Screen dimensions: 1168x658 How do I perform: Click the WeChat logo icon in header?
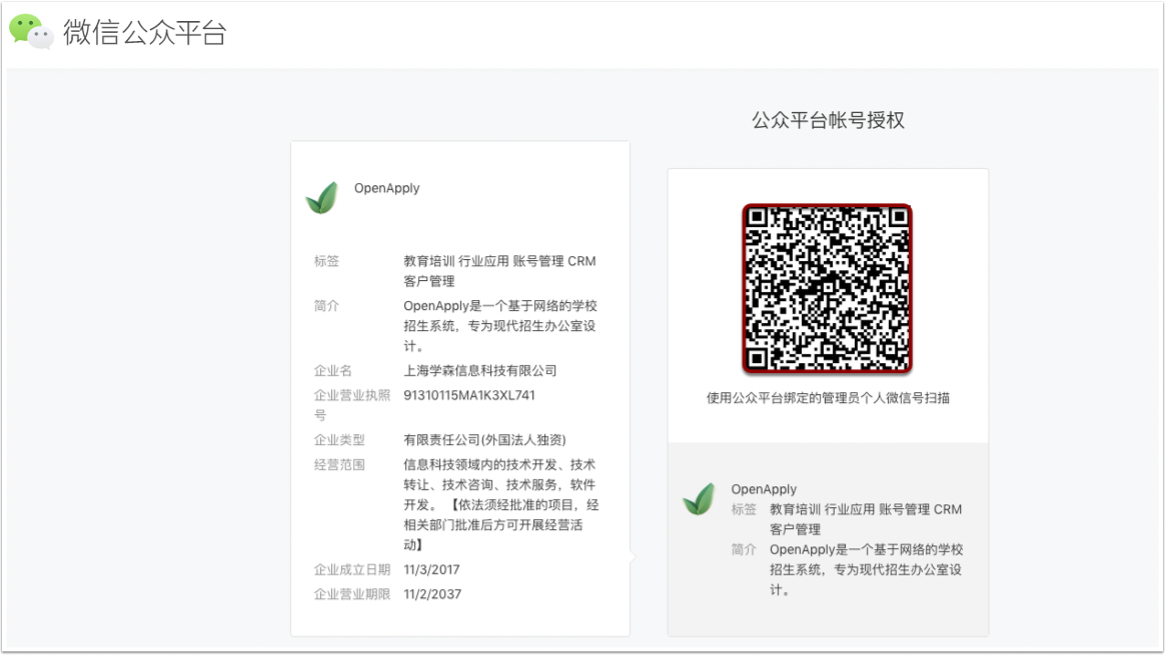click(31, 32)
